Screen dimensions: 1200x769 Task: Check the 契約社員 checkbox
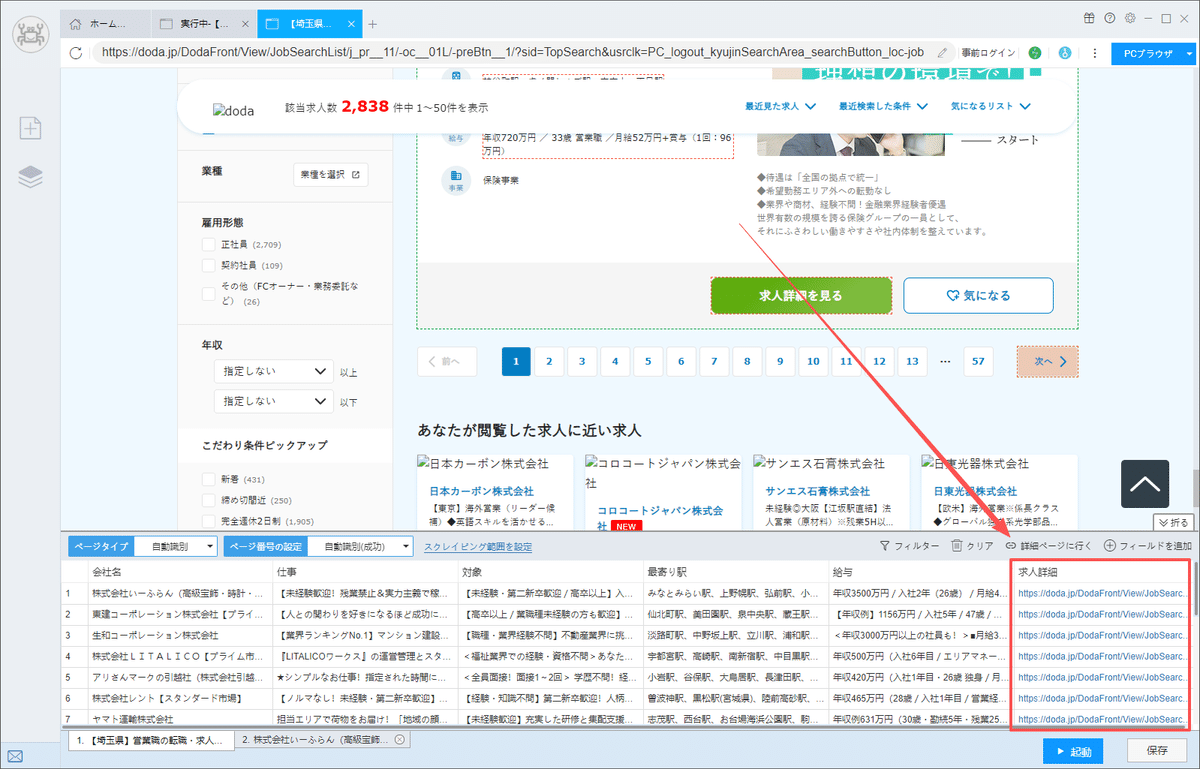[x=208, y=266]
